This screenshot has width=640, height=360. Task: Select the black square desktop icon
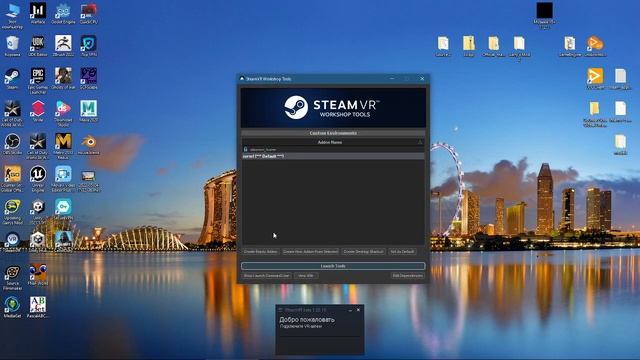544,16
